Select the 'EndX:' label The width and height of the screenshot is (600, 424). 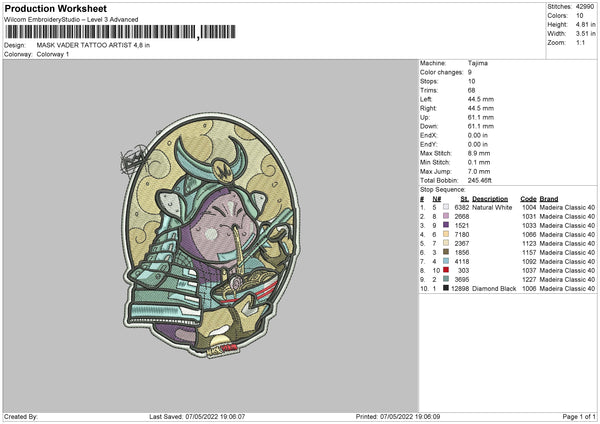(429, 135)
